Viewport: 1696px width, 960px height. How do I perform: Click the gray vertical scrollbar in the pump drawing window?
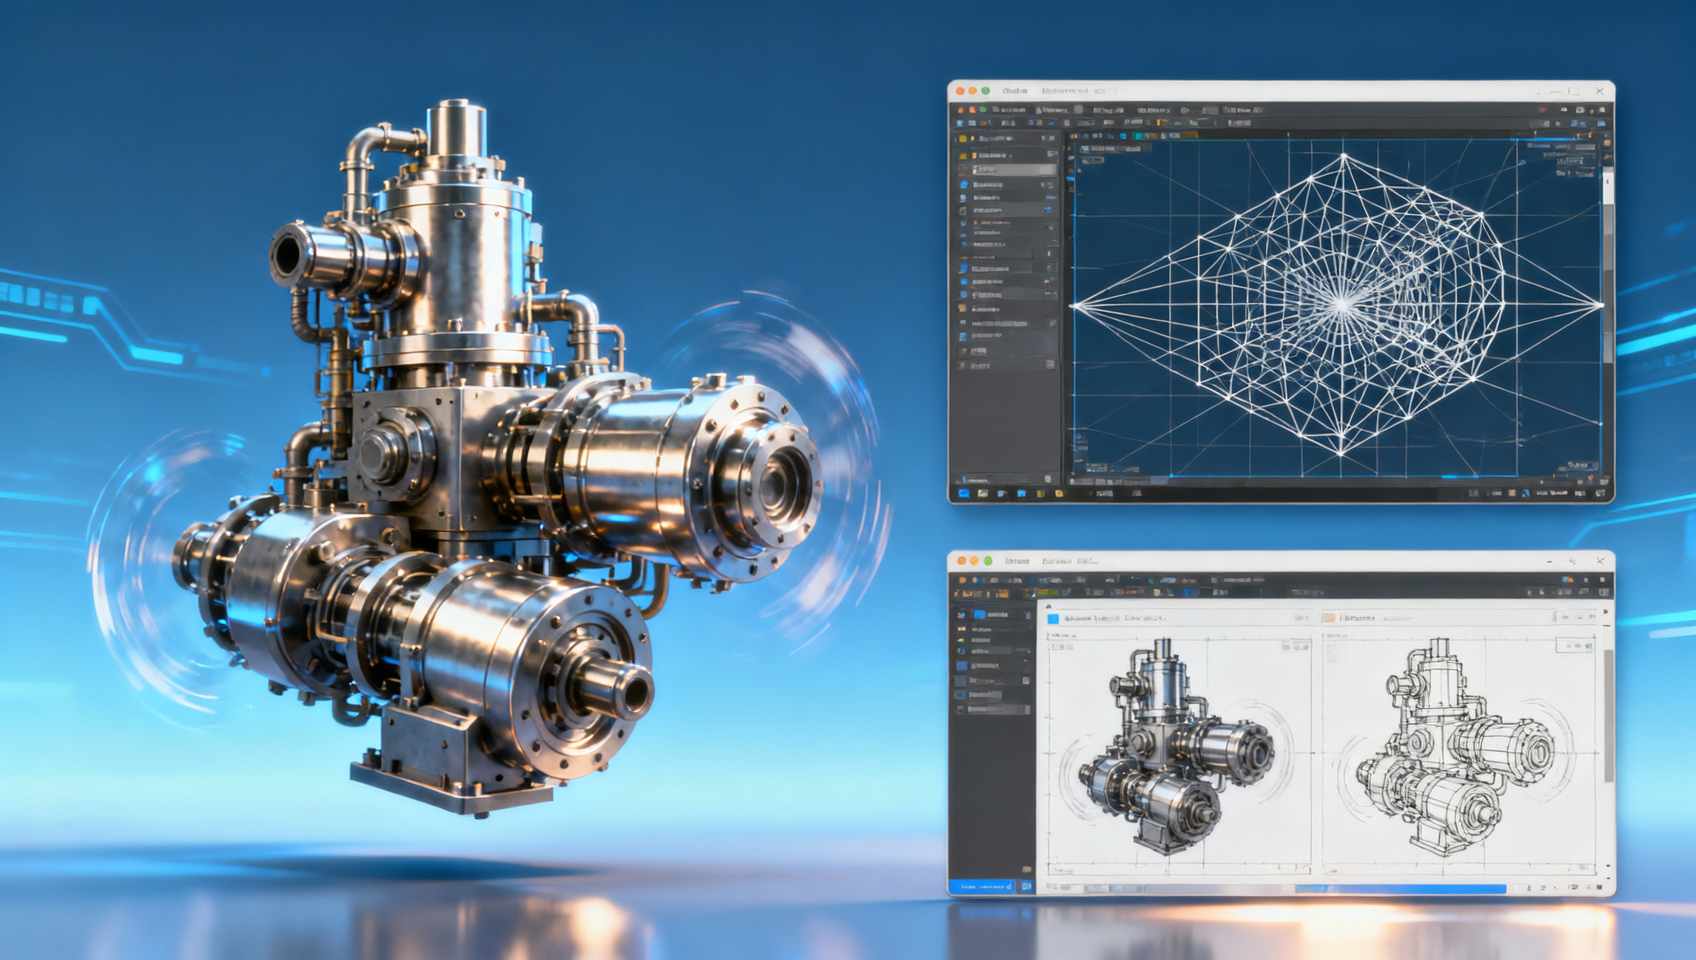click(x=1608, y=716)
